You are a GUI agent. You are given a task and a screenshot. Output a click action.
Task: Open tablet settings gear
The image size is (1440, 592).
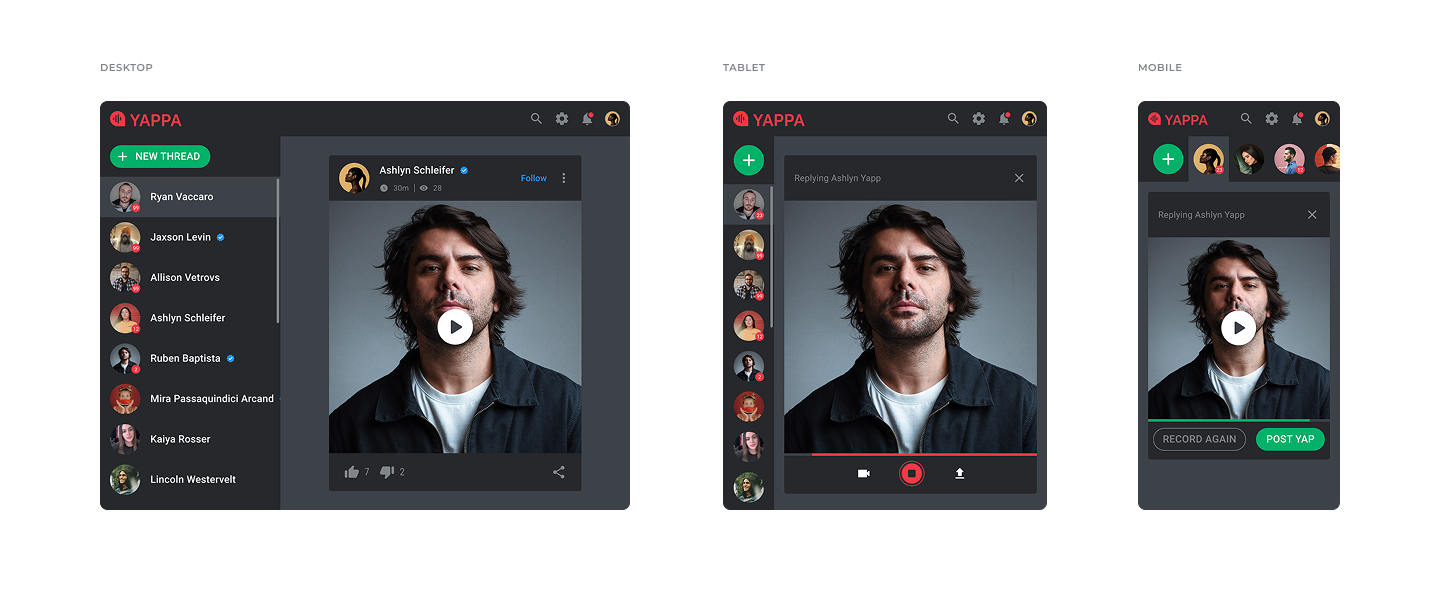point(979,119)
